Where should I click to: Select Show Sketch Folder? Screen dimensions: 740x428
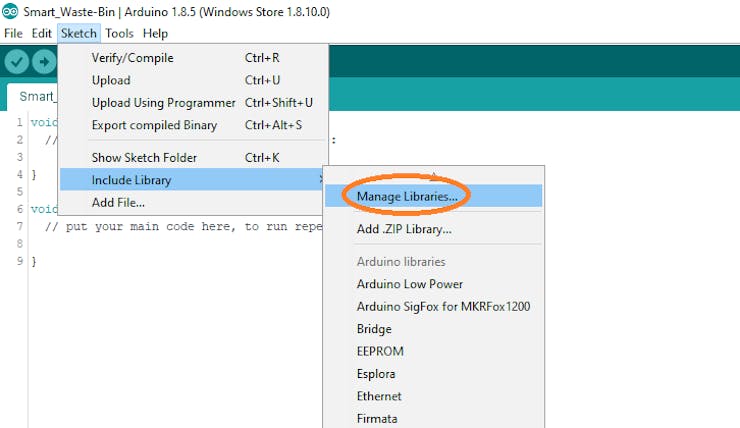194,158
